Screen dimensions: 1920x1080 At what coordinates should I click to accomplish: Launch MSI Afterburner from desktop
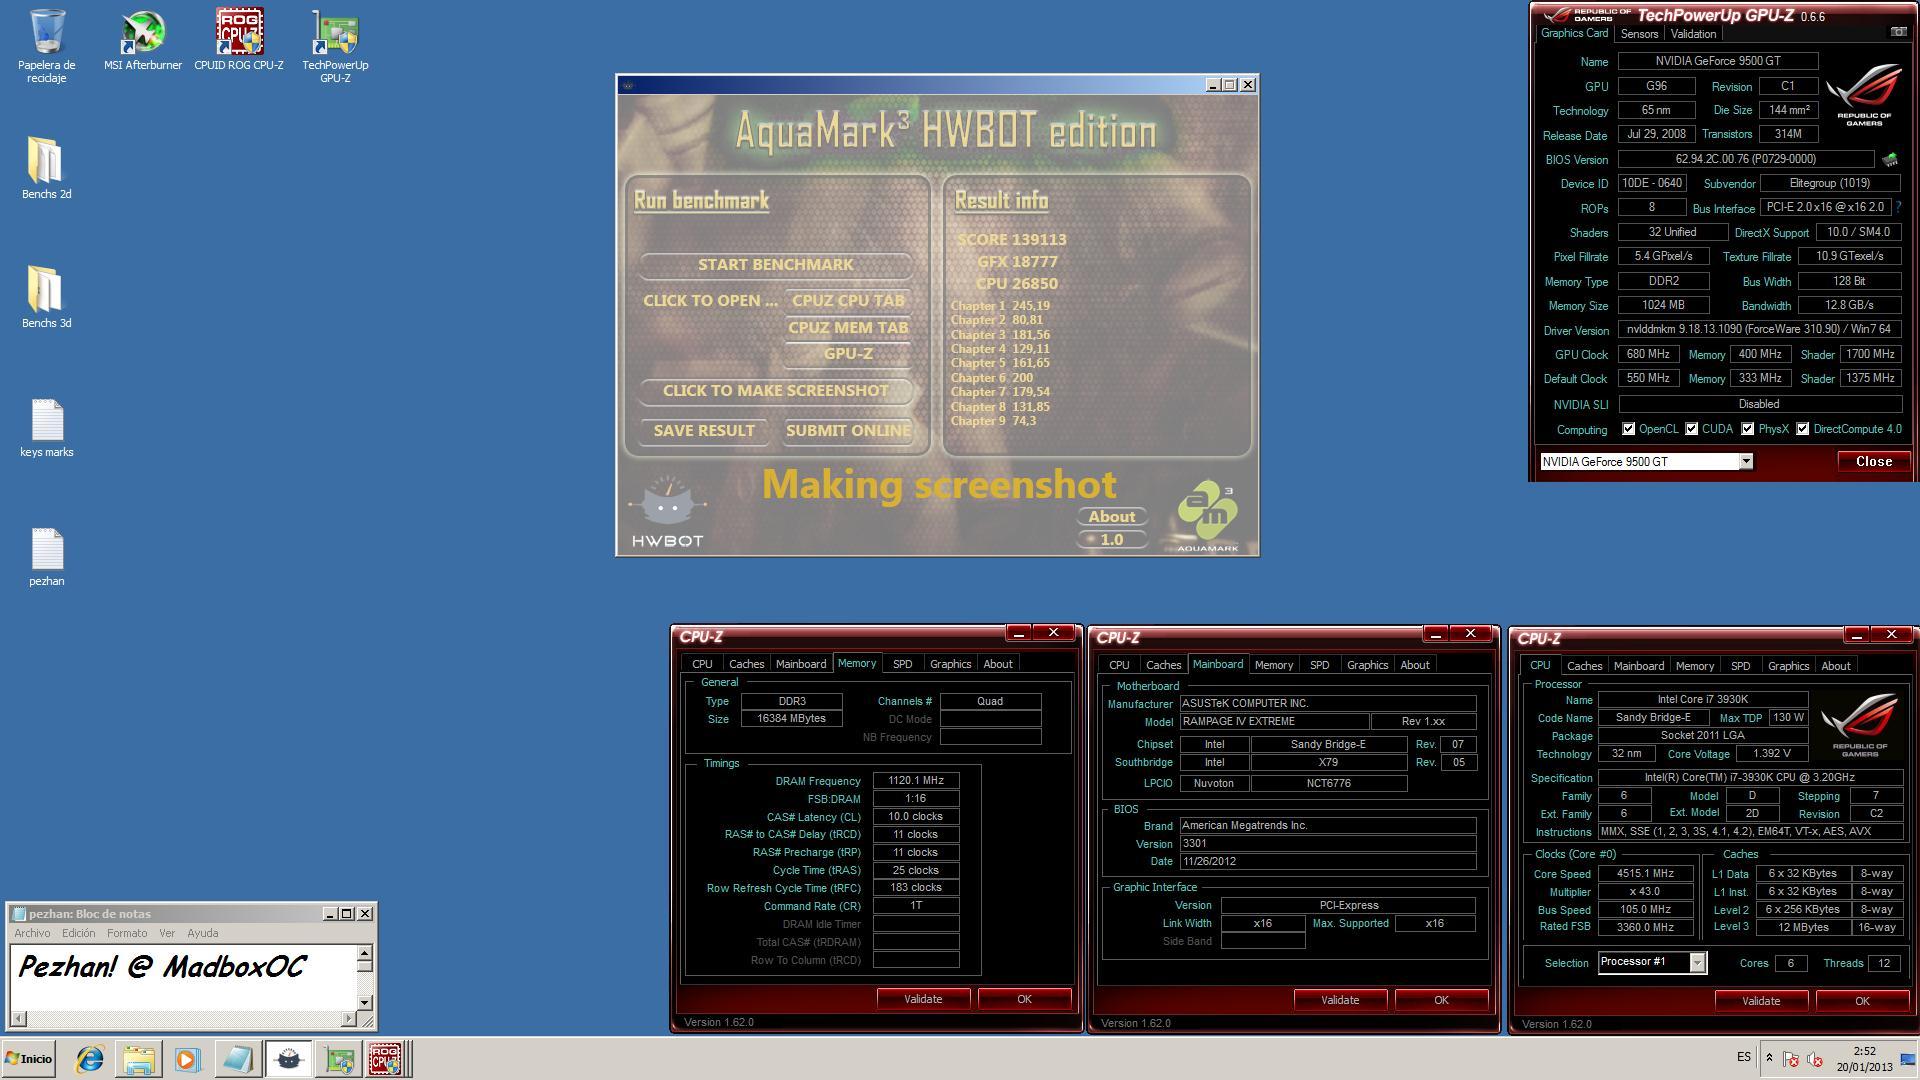point(143,40)
